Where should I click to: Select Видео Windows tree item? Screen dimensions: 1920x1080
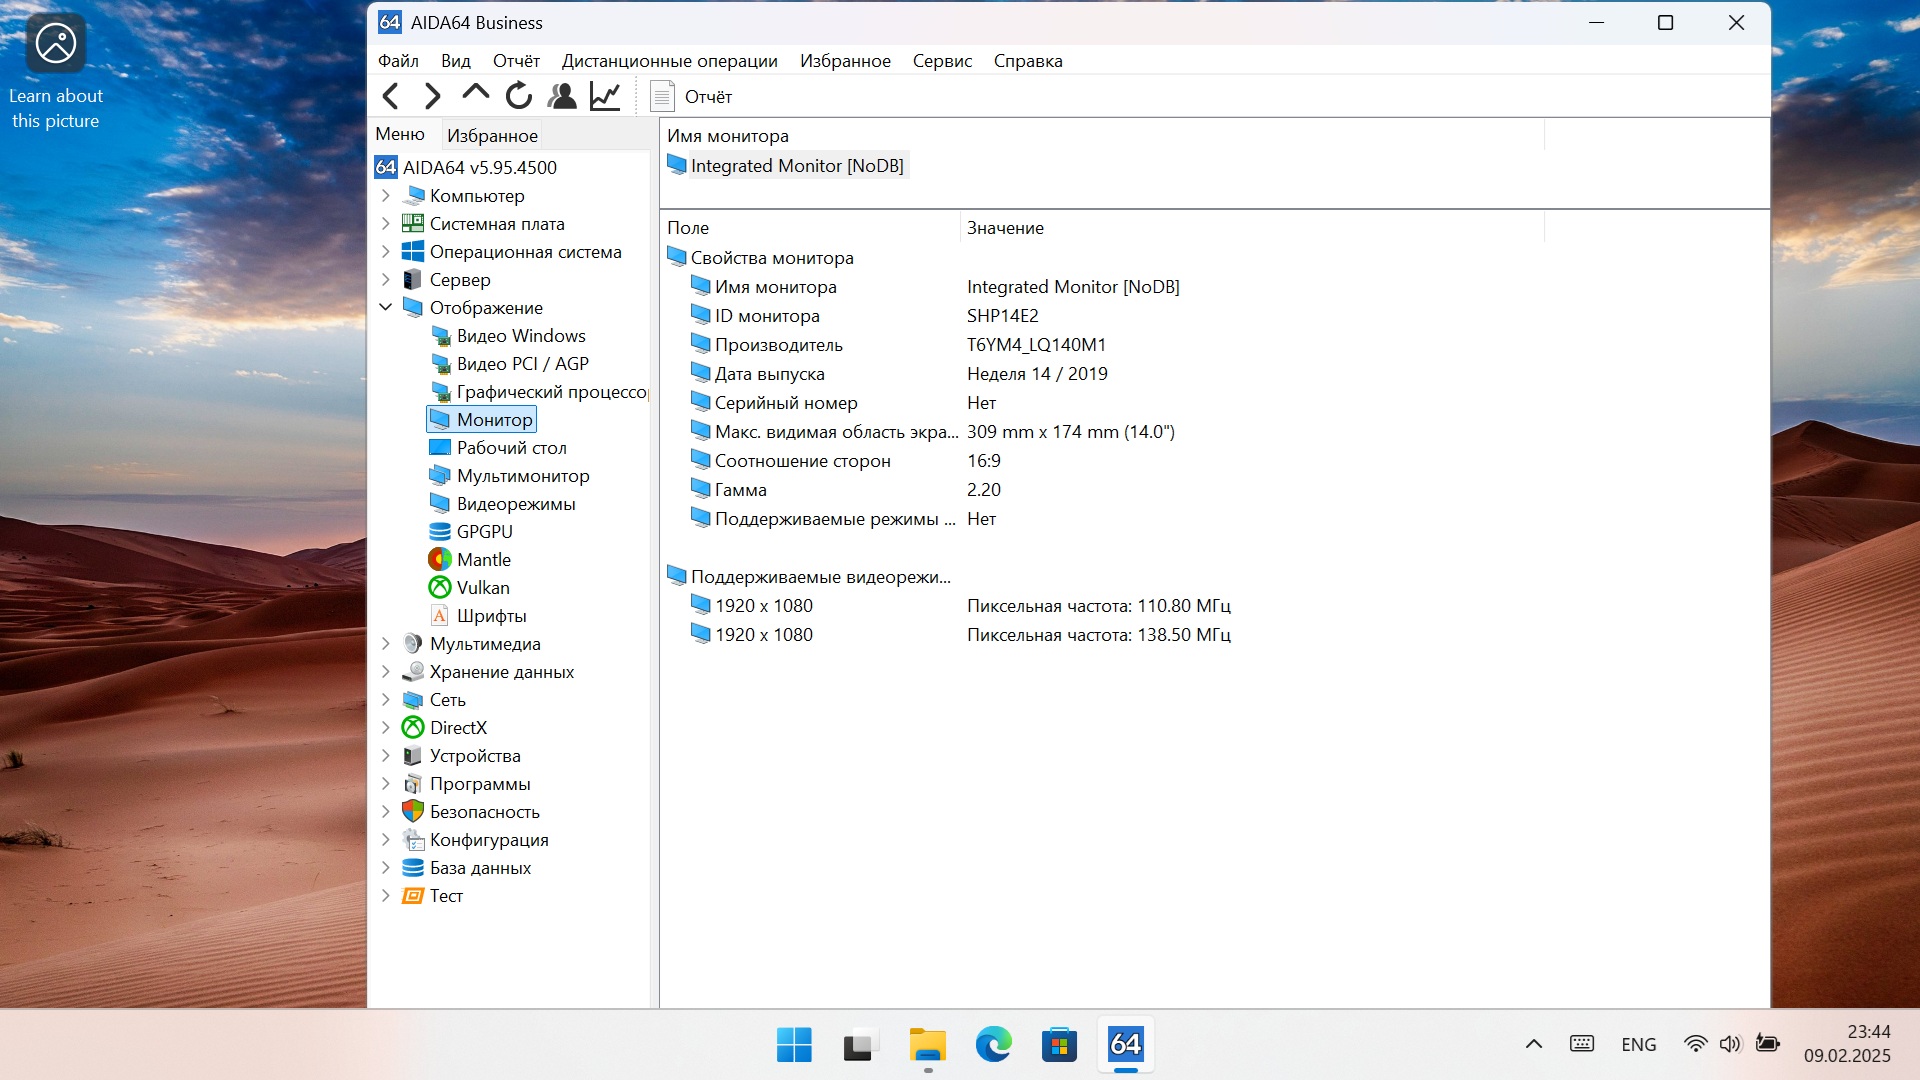[520, 336]
